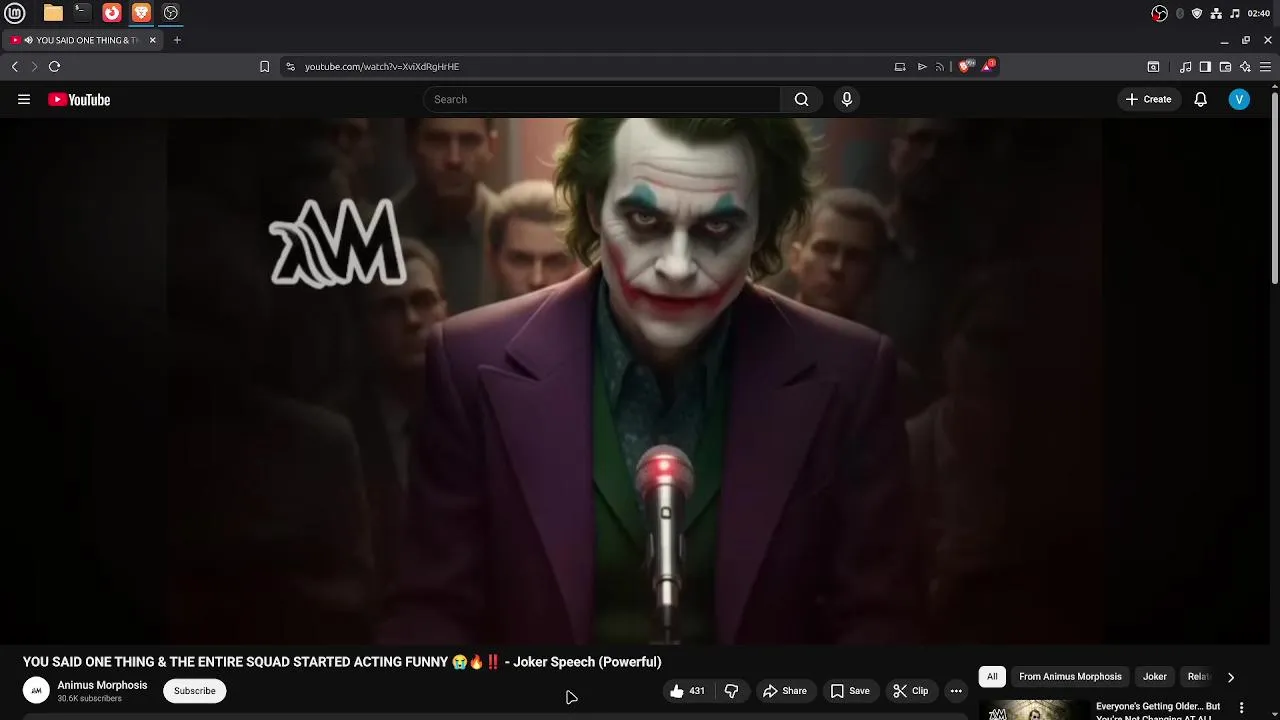Click the screen cast icon in address bar

pos(900,66)
